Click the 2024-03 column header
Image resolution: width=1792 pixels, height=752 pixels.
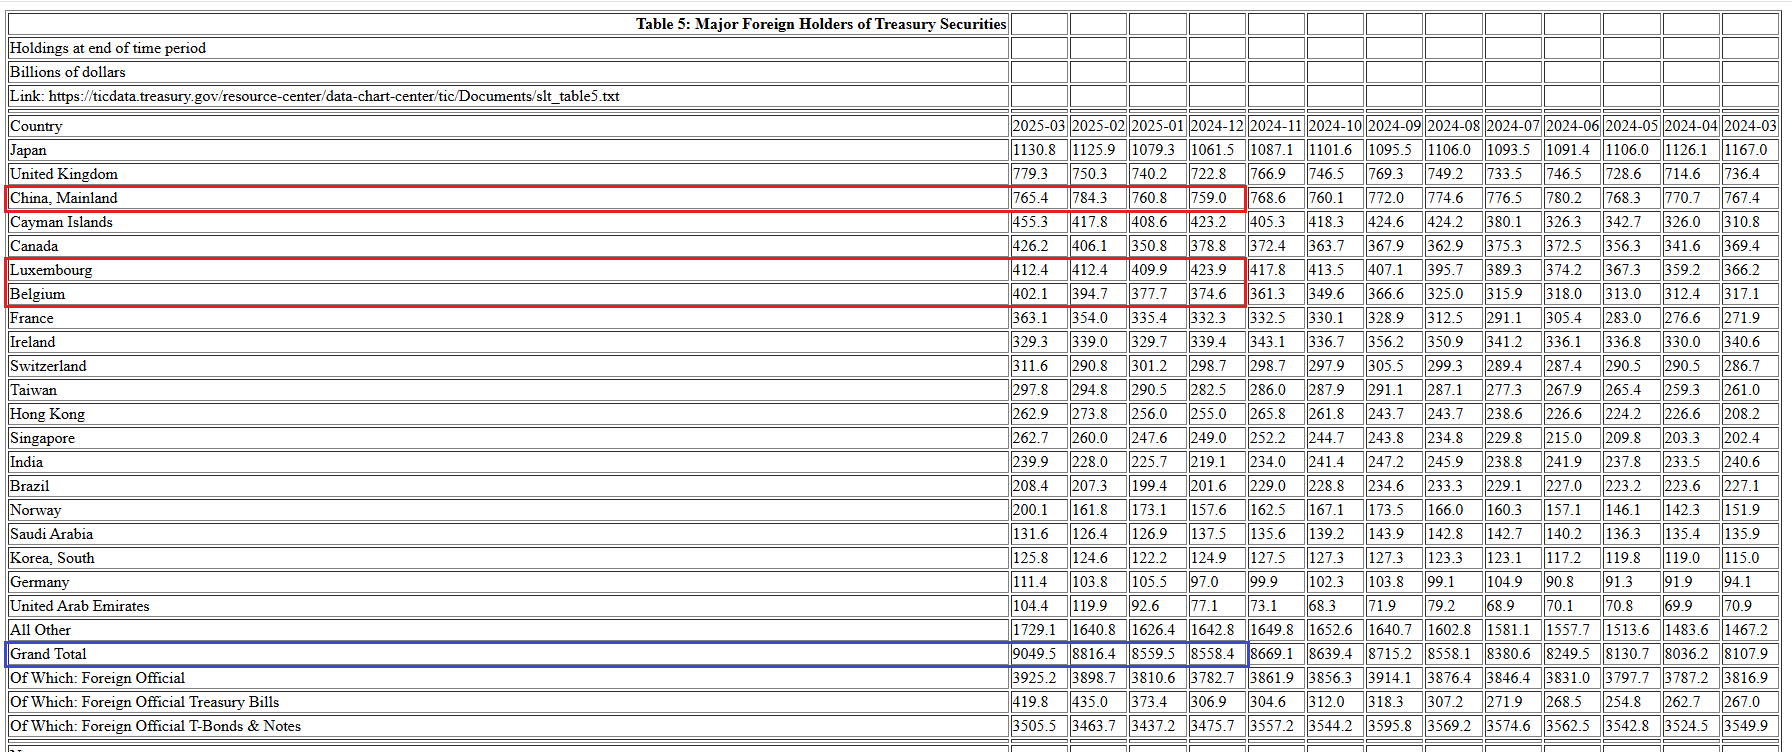1750,126
